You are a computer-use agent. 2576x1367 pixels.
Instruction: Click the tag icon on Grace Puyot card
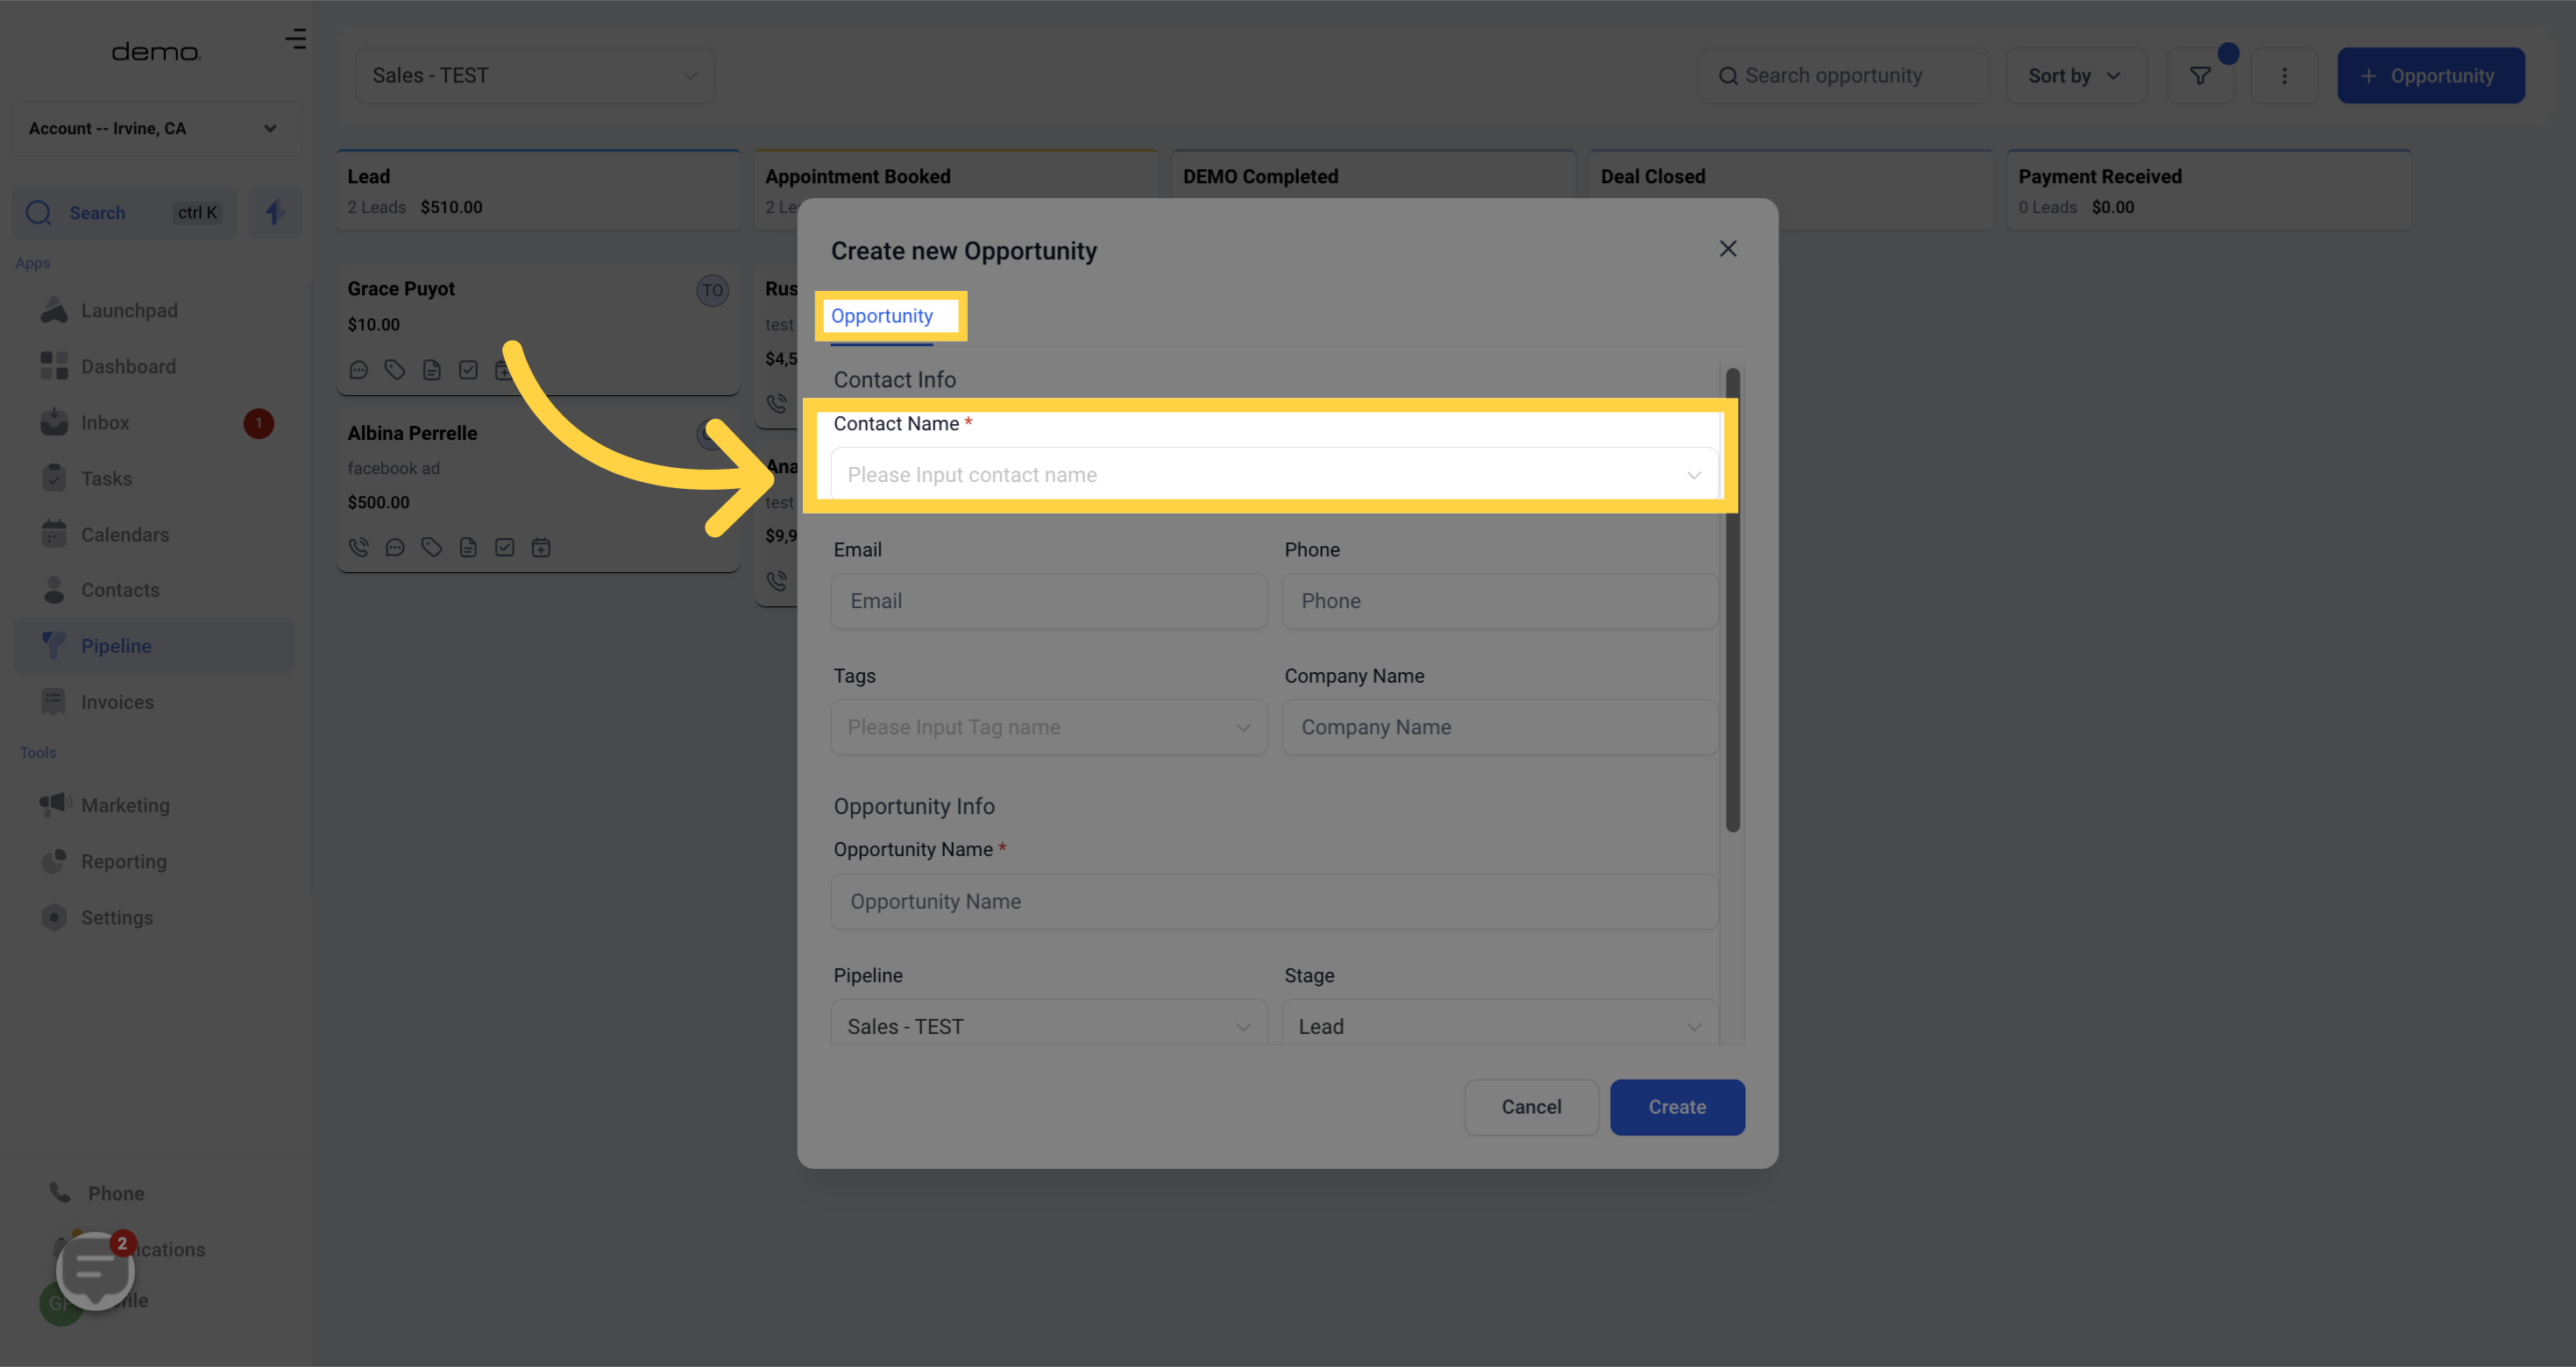coord(395,370)
